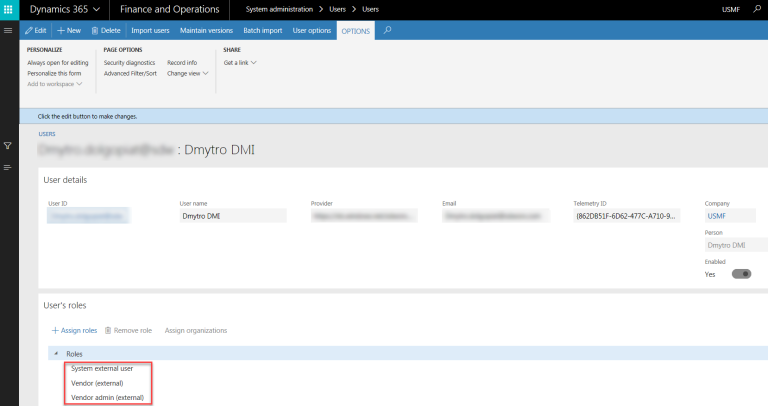Collapse the Roles tree node
The image size is (768, 406).
click(x=55, y=354)
